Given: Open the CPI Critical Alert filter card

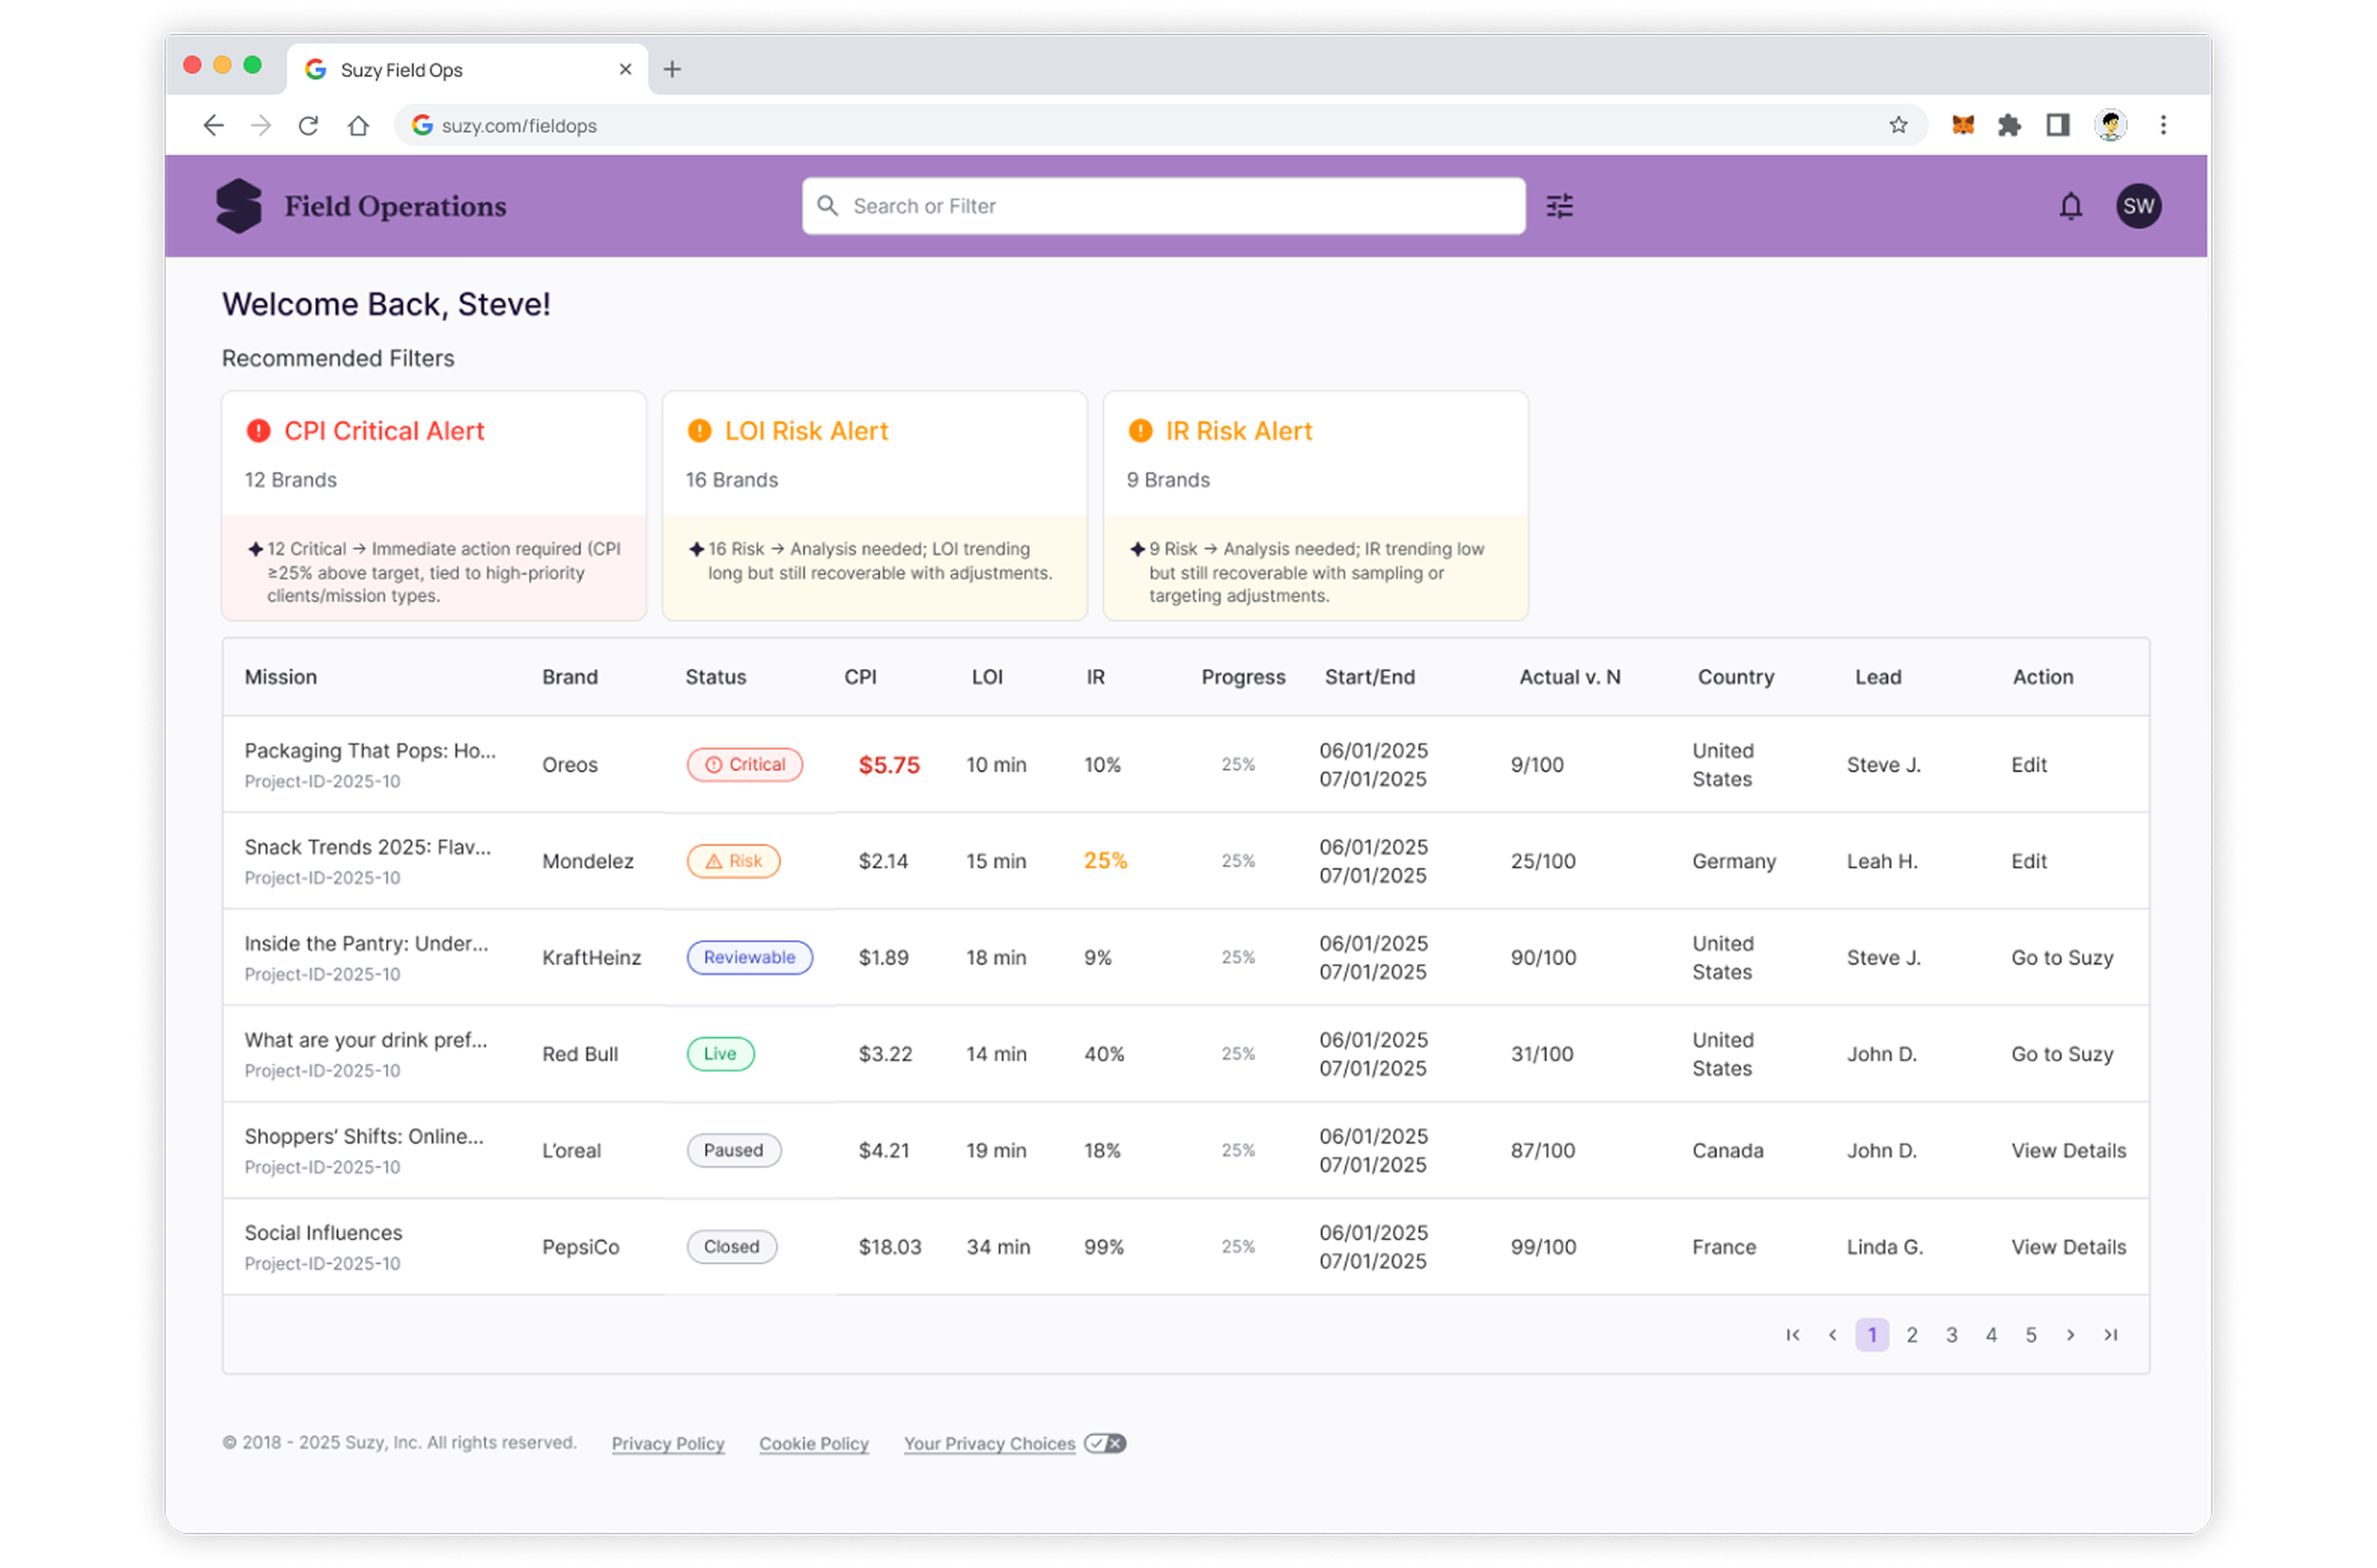Looking at the screenshot, I should coord(433,506).
